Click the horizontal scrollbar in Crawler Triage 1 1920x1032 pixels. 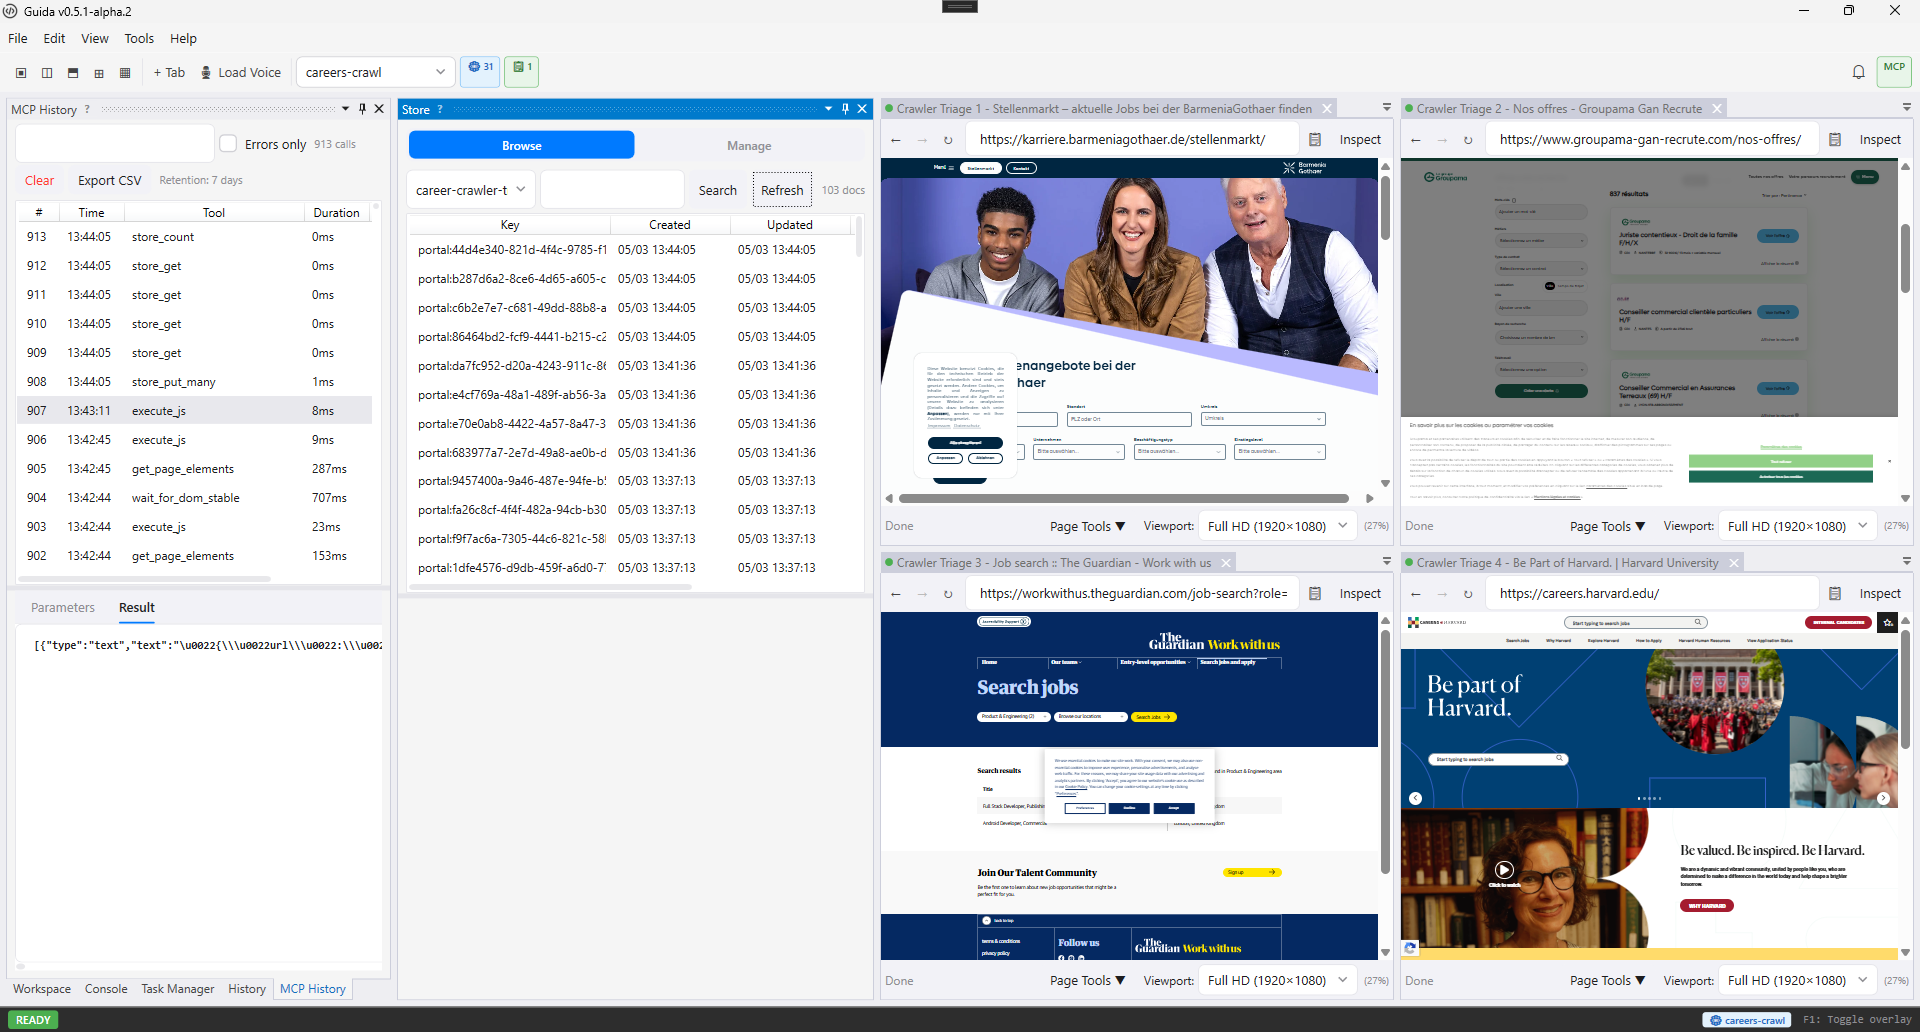(1124, 498)
